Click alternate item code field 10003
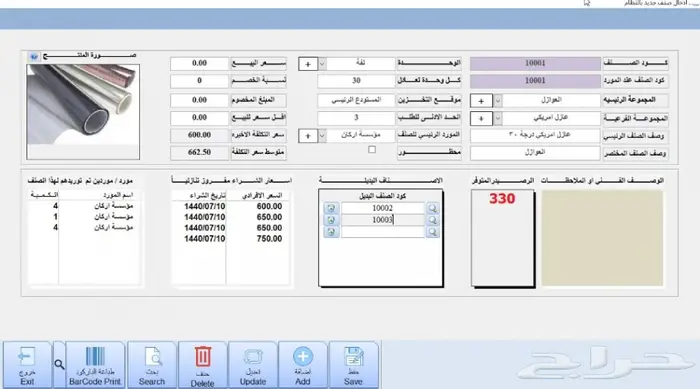Screen dimensions: 700x389 (x=383, y=220)
